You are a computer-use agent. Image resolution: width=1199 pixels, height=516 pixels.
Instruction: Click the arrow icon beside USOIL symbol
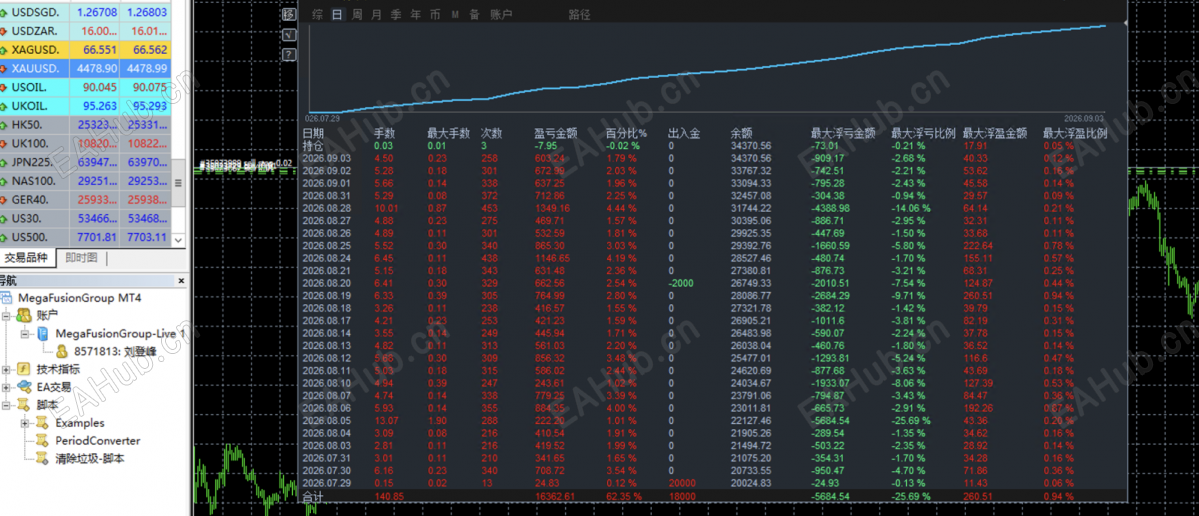point(4,87)
